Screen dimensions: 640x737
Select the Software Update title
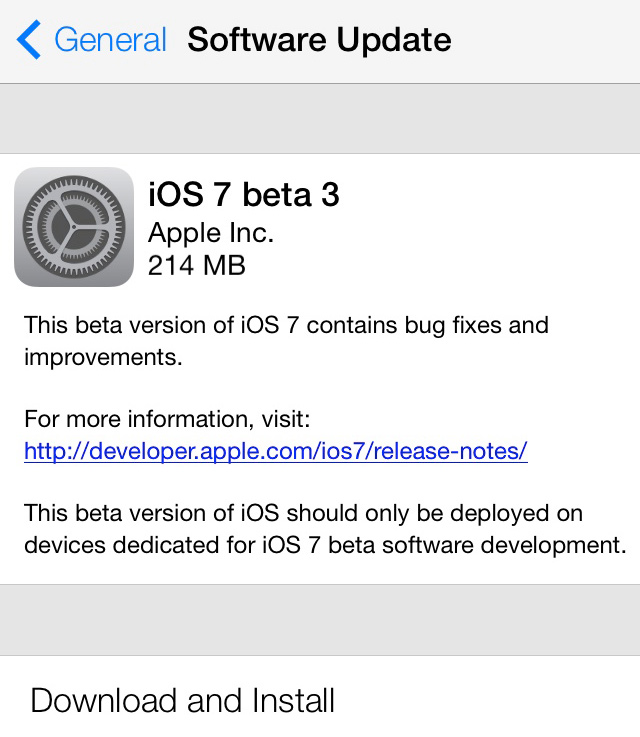pyautogui.click(x=319, y=40)
